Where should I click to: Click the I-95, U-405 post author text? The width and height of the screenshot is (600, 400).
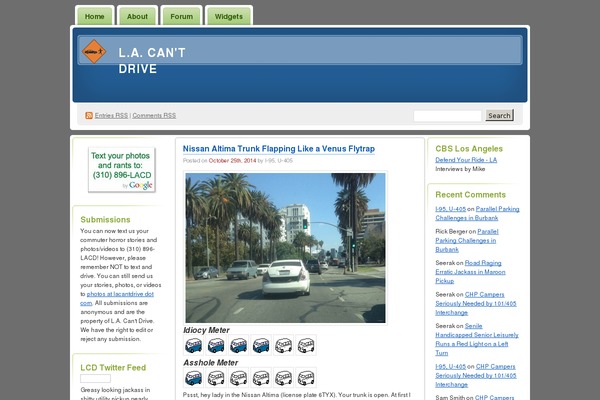click(279, 160)
